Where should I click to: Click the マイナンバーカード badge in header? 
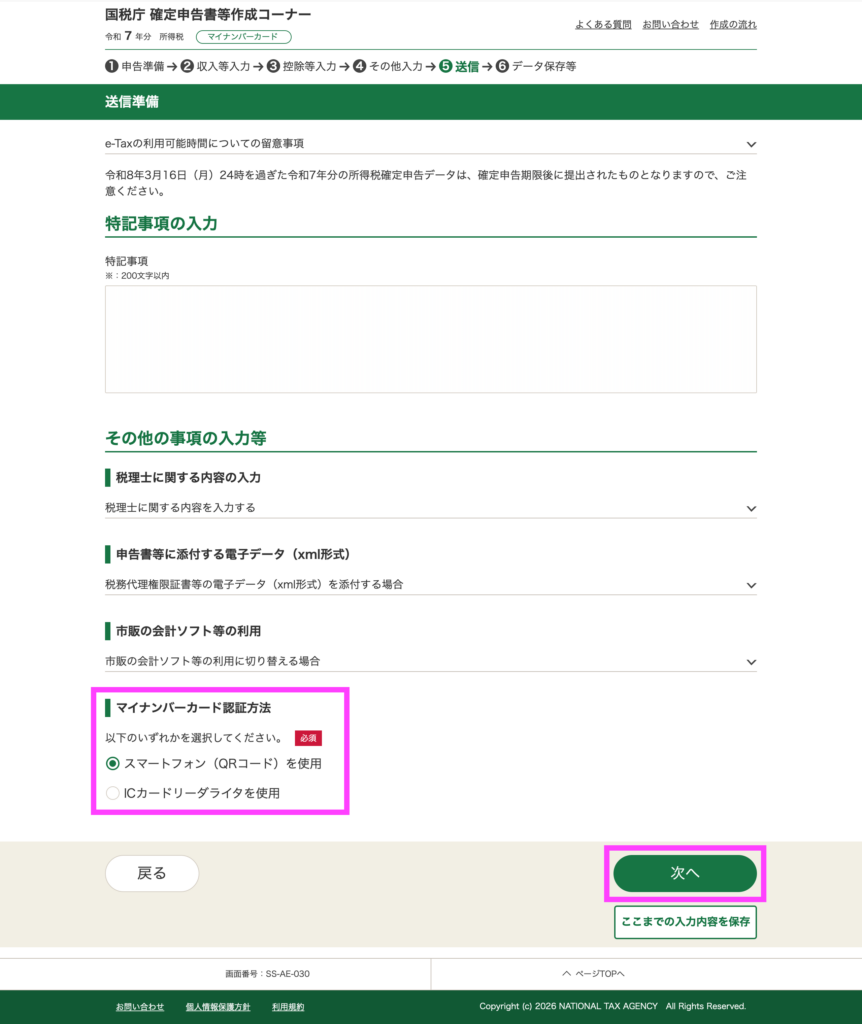243,37
